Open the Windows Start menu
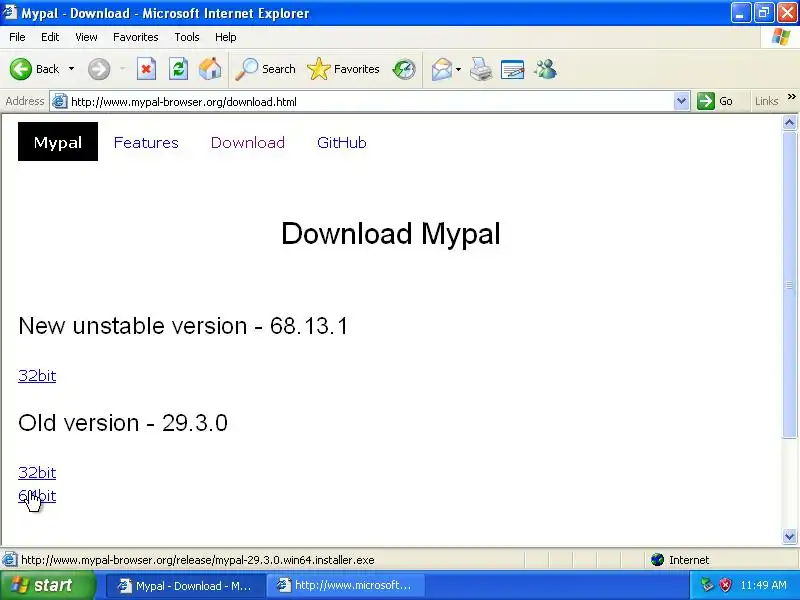 point(47,585)
